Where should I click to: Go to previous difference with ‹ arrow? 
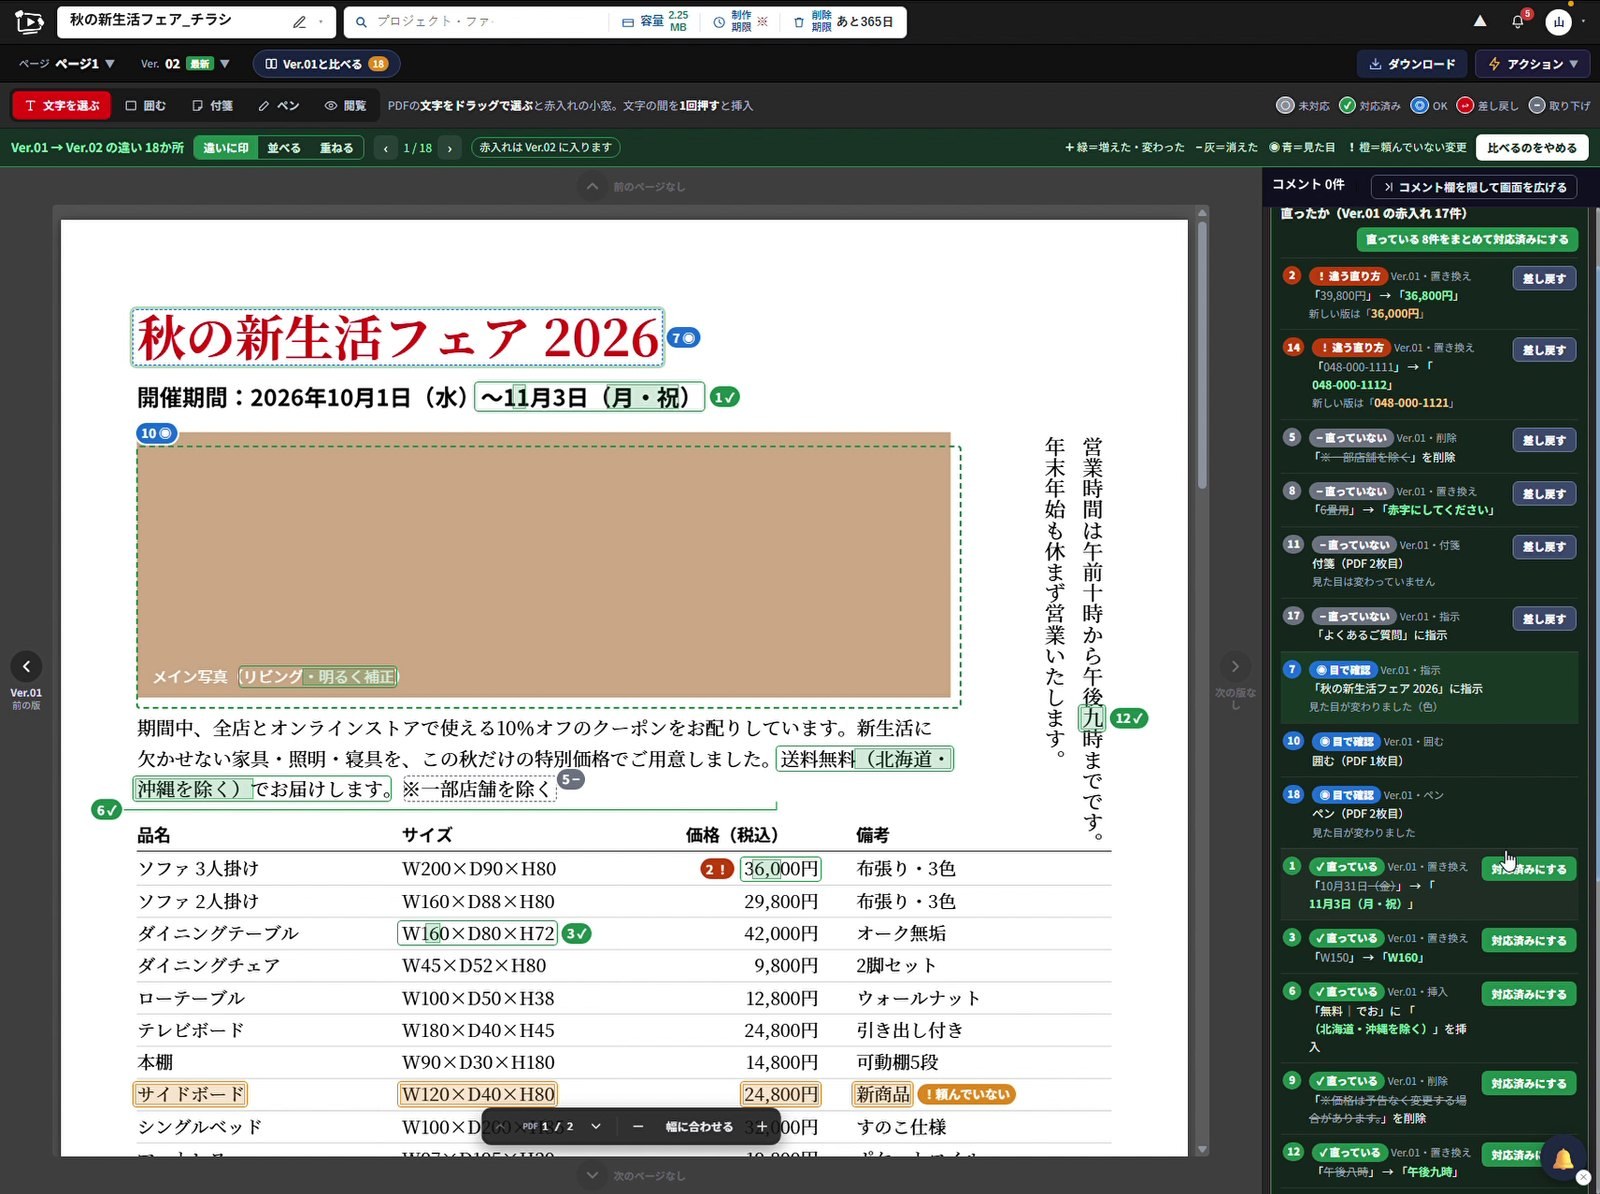(x=386, y=148)
